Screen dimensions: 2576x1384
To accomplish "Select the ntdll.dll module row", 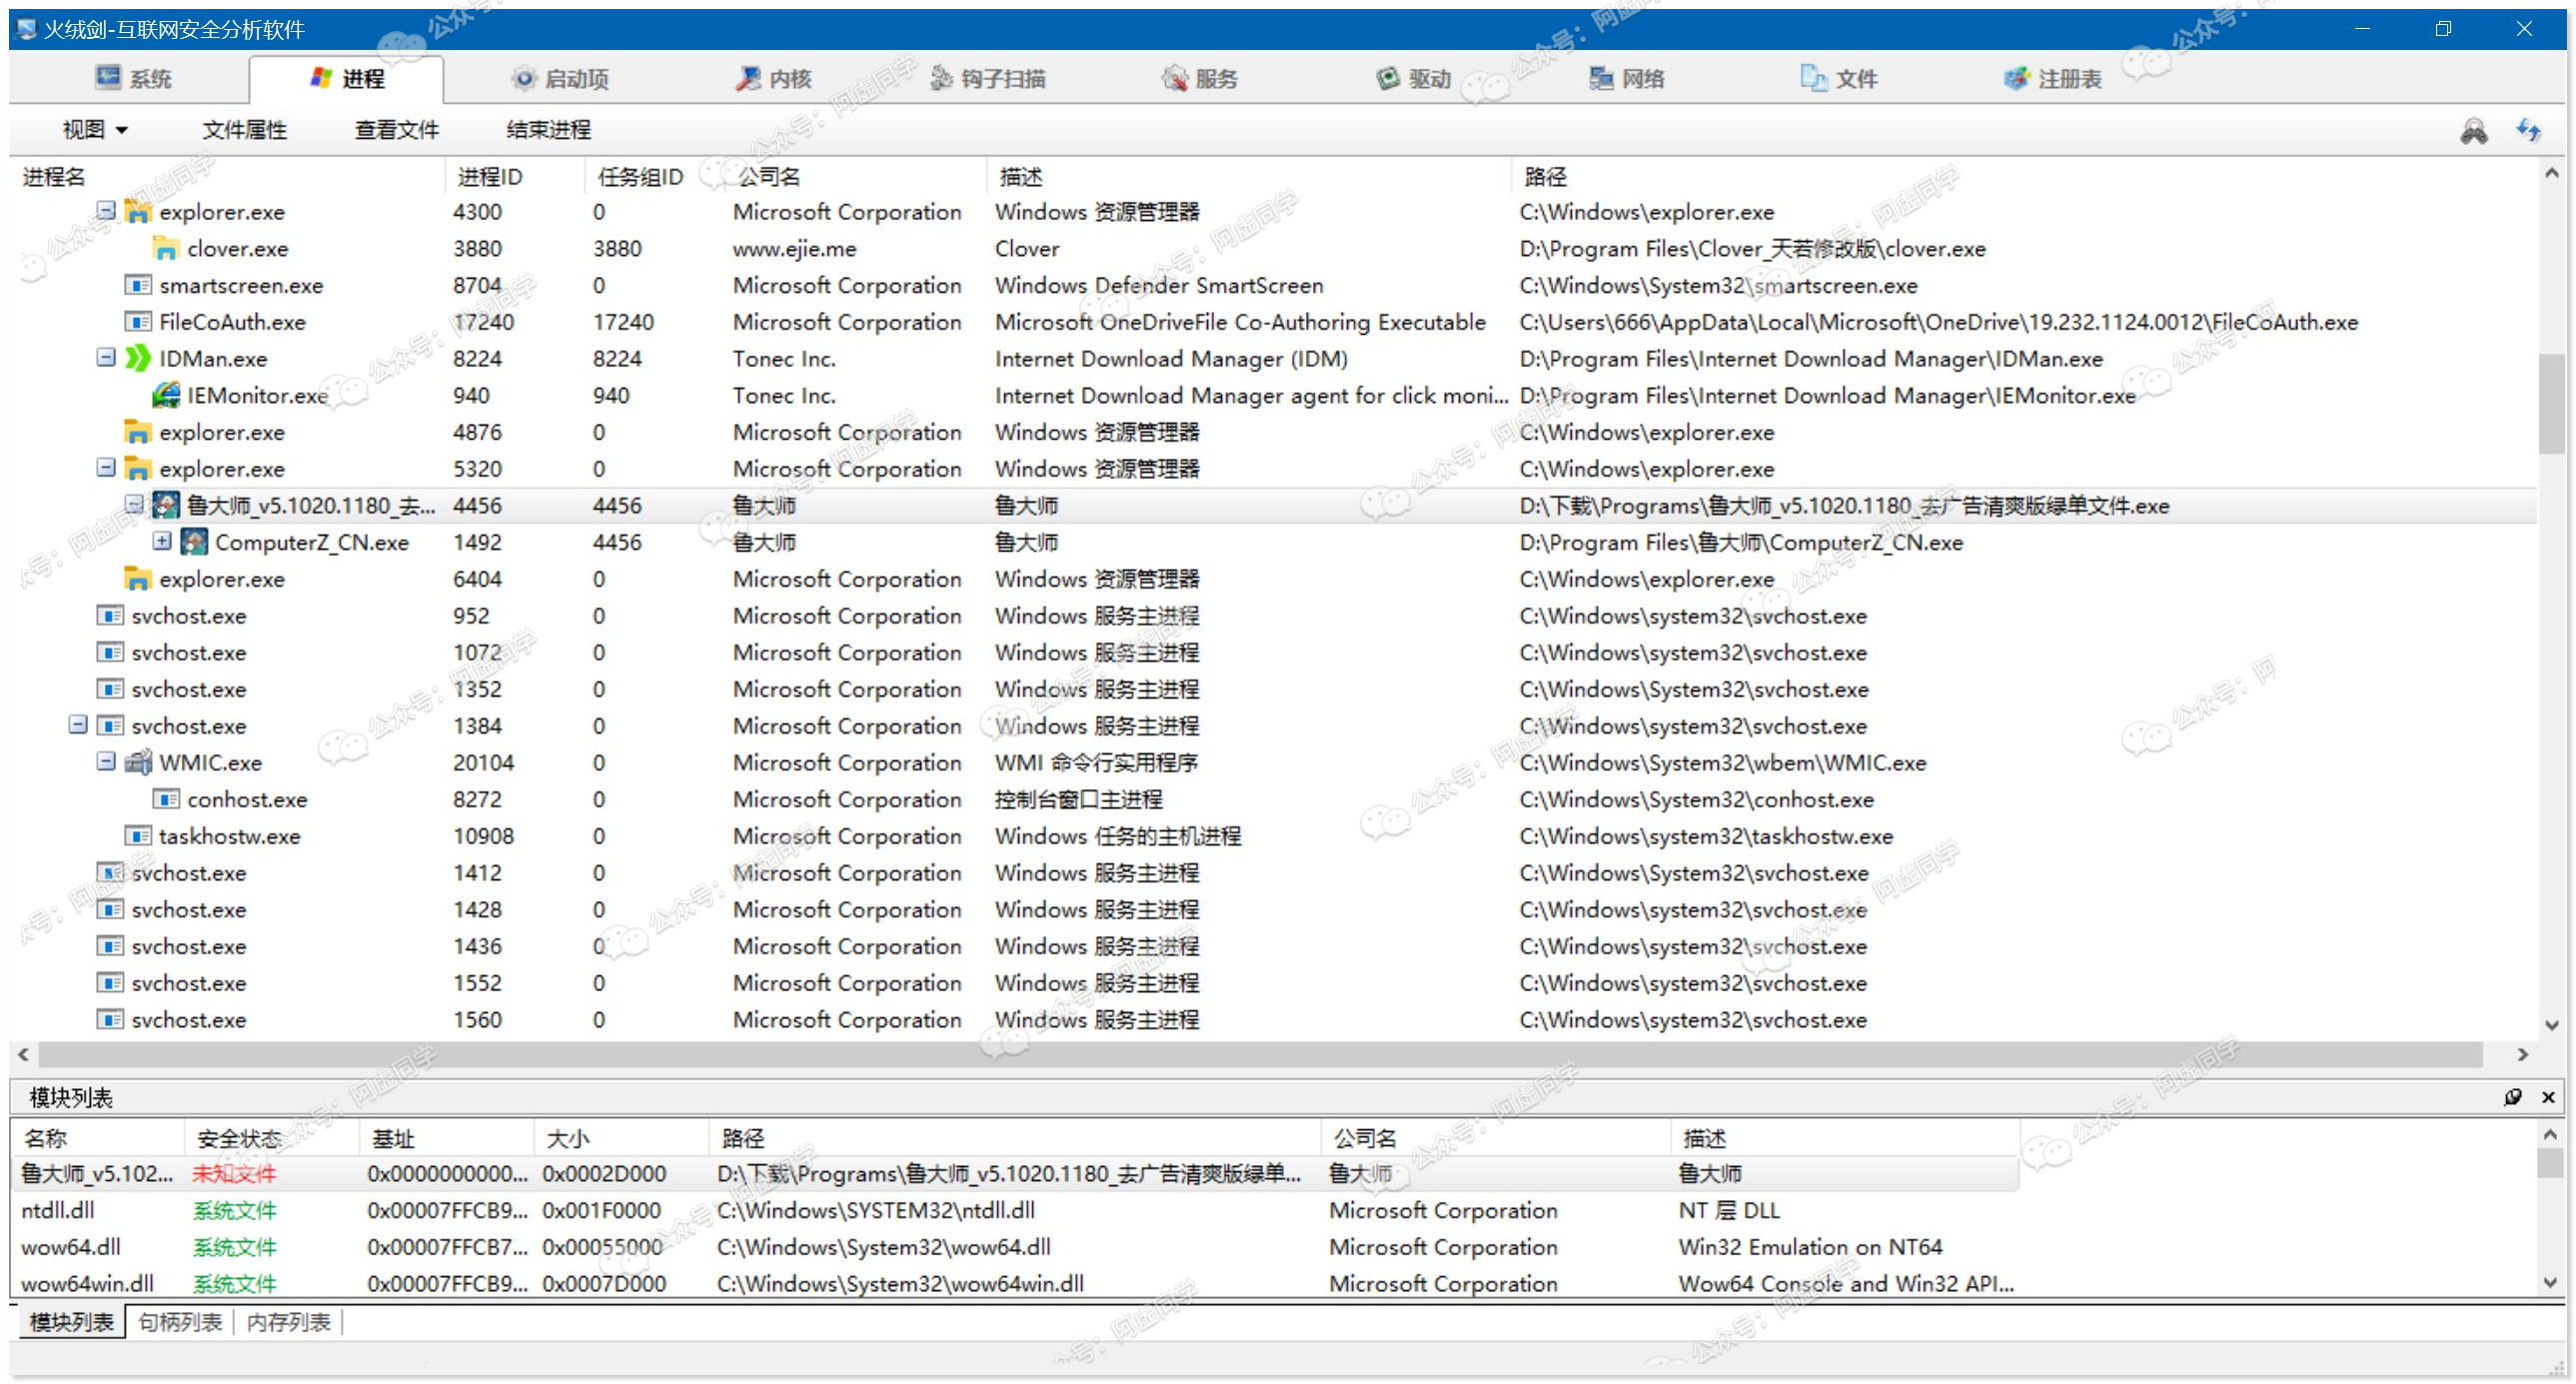I will (1017, 1210).
